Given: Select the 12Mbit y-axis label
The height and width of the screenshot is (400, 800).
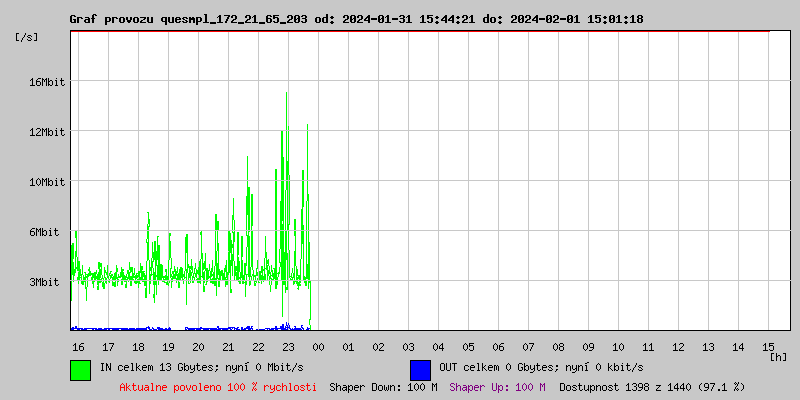Looking at the screenshot, I should point(46,132).
